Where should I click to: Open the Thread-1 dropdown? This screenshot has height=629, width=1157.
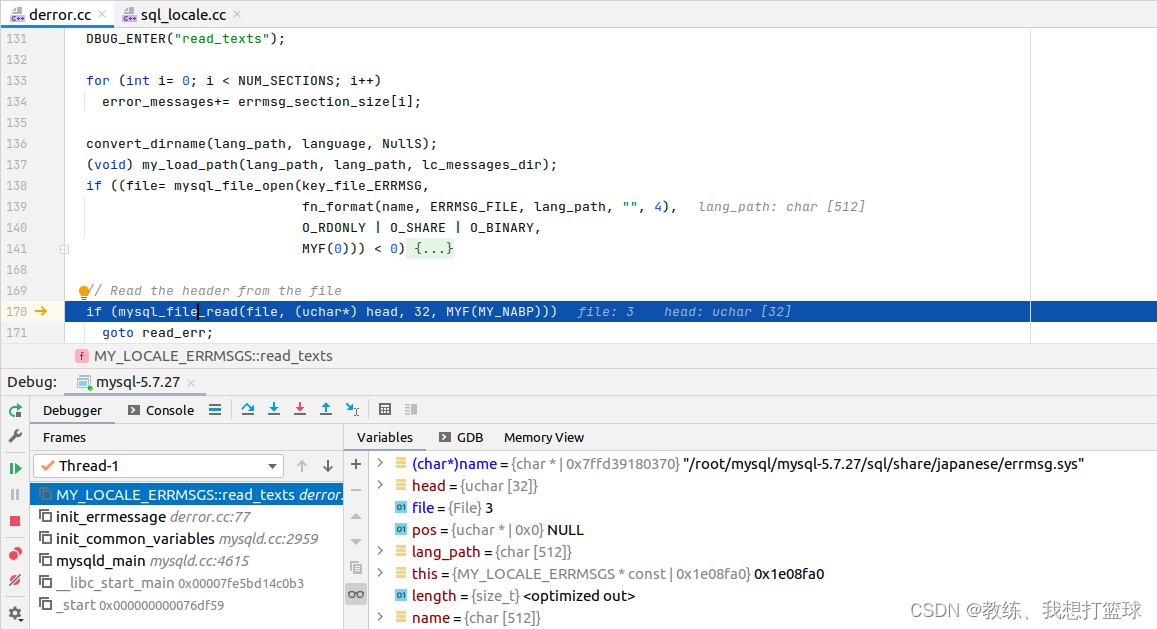coord(159,466)
